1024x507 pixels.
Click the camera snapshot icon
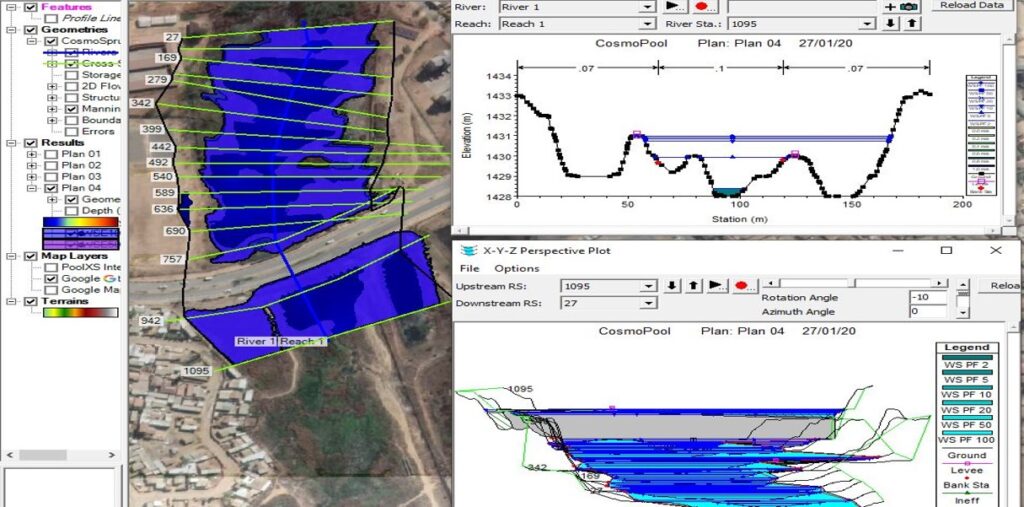909,6
